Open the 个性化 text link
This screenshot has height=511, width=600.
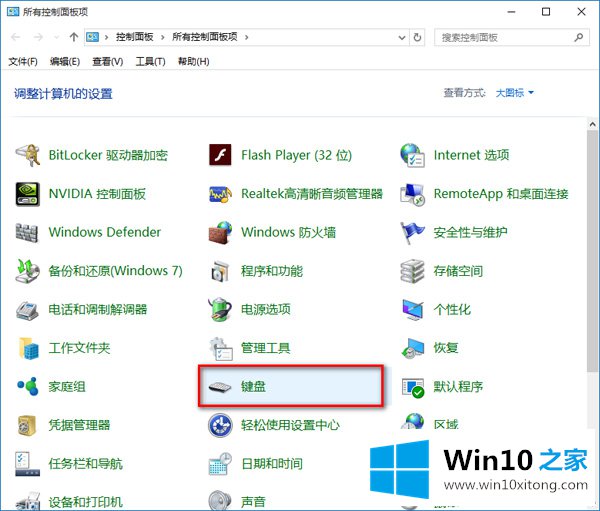[452, 309]
